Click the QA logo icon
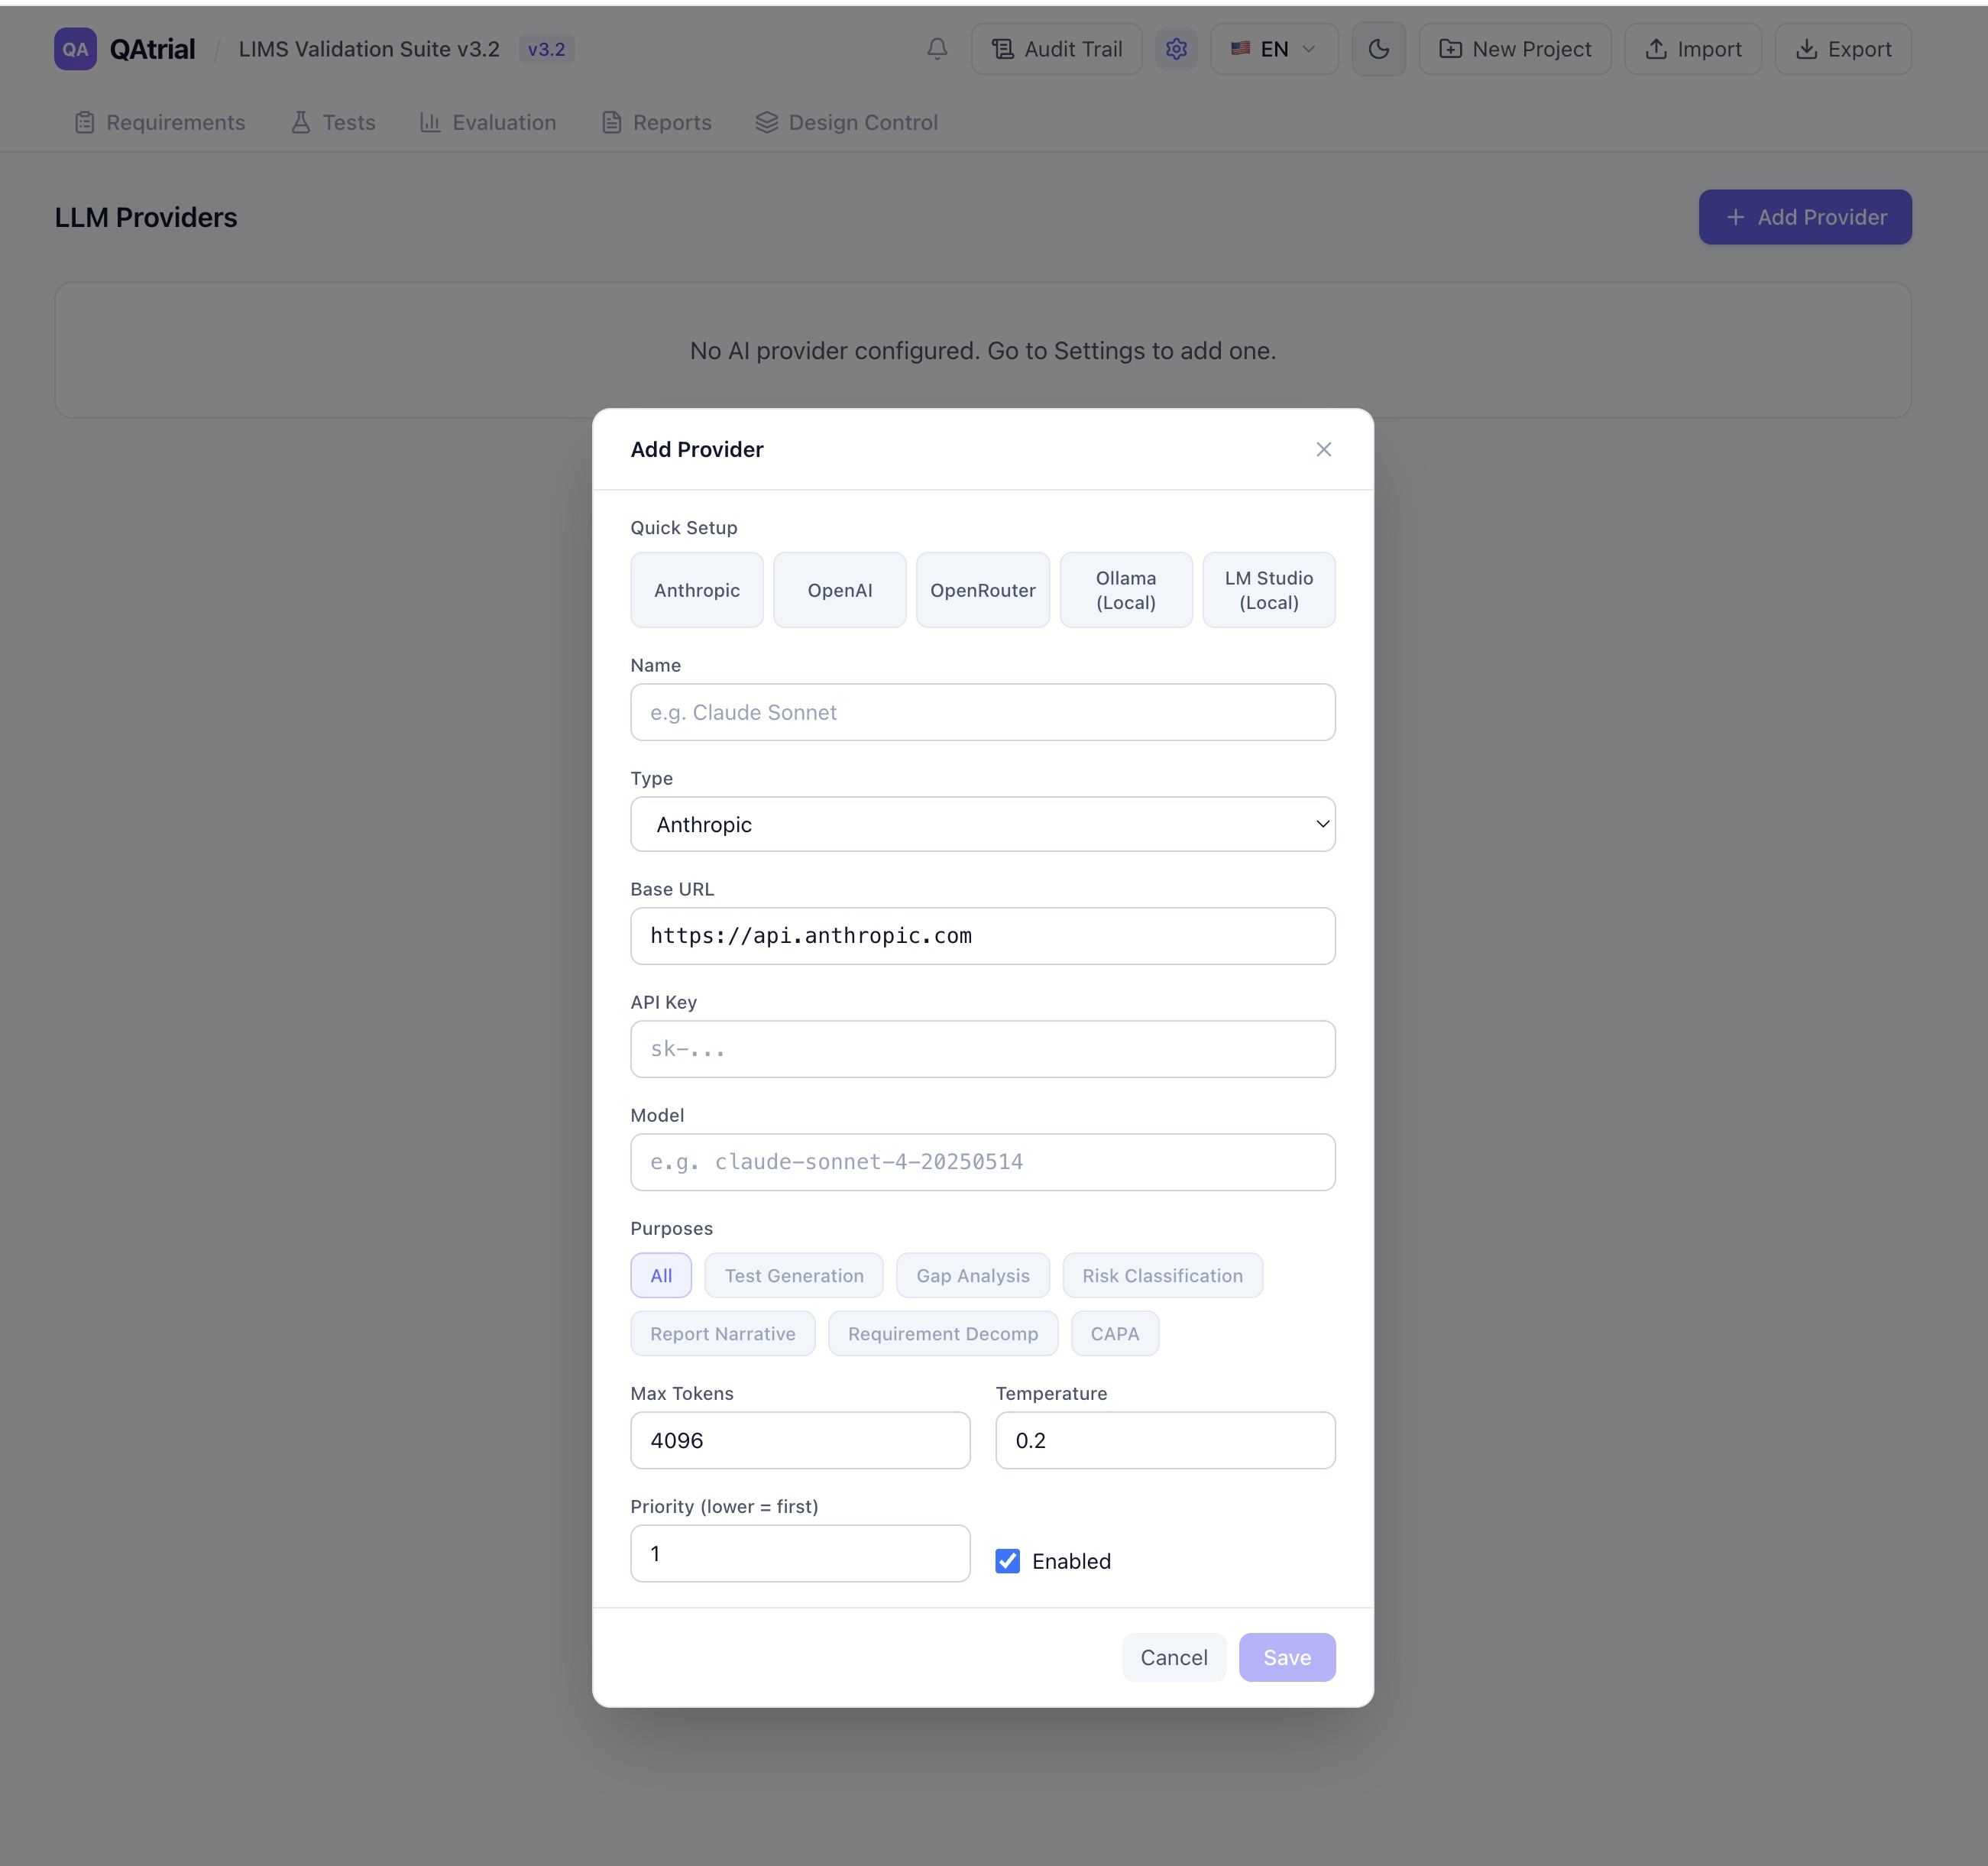The height and width of the screenshot is (1866, 1988). coord(75,49)
